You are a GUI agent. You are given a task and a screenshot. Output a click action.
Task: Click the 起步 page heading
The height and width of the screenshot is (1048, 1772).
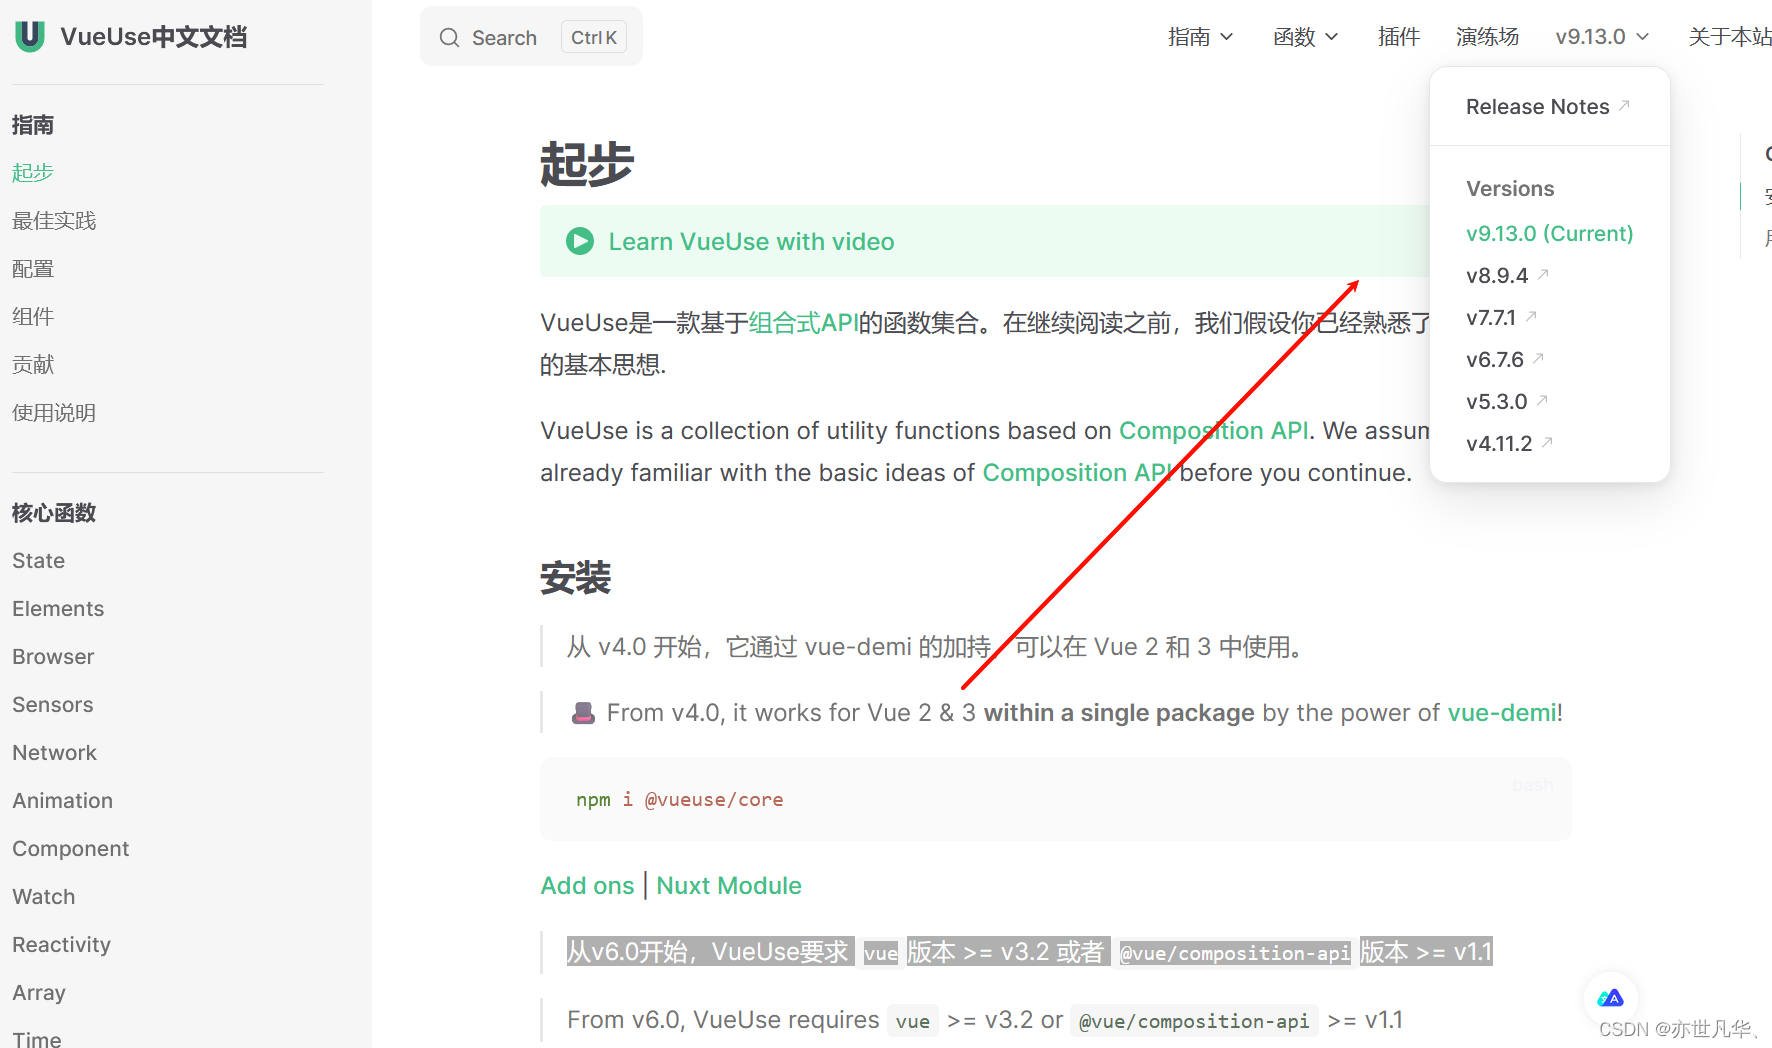[587, 163]
